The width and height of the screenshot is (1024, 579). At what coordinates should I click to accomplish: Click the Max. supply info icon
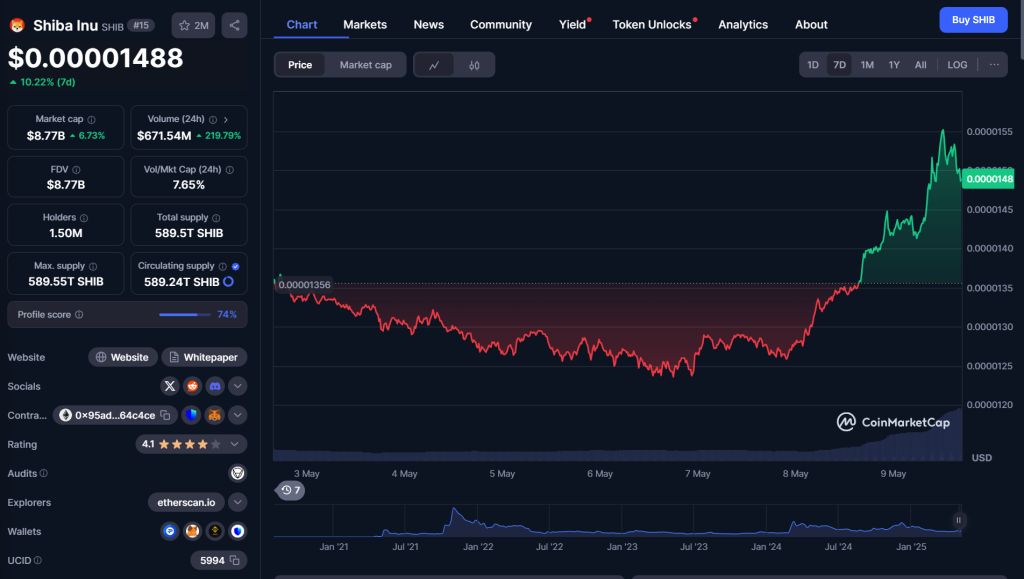tap(93, 266)
